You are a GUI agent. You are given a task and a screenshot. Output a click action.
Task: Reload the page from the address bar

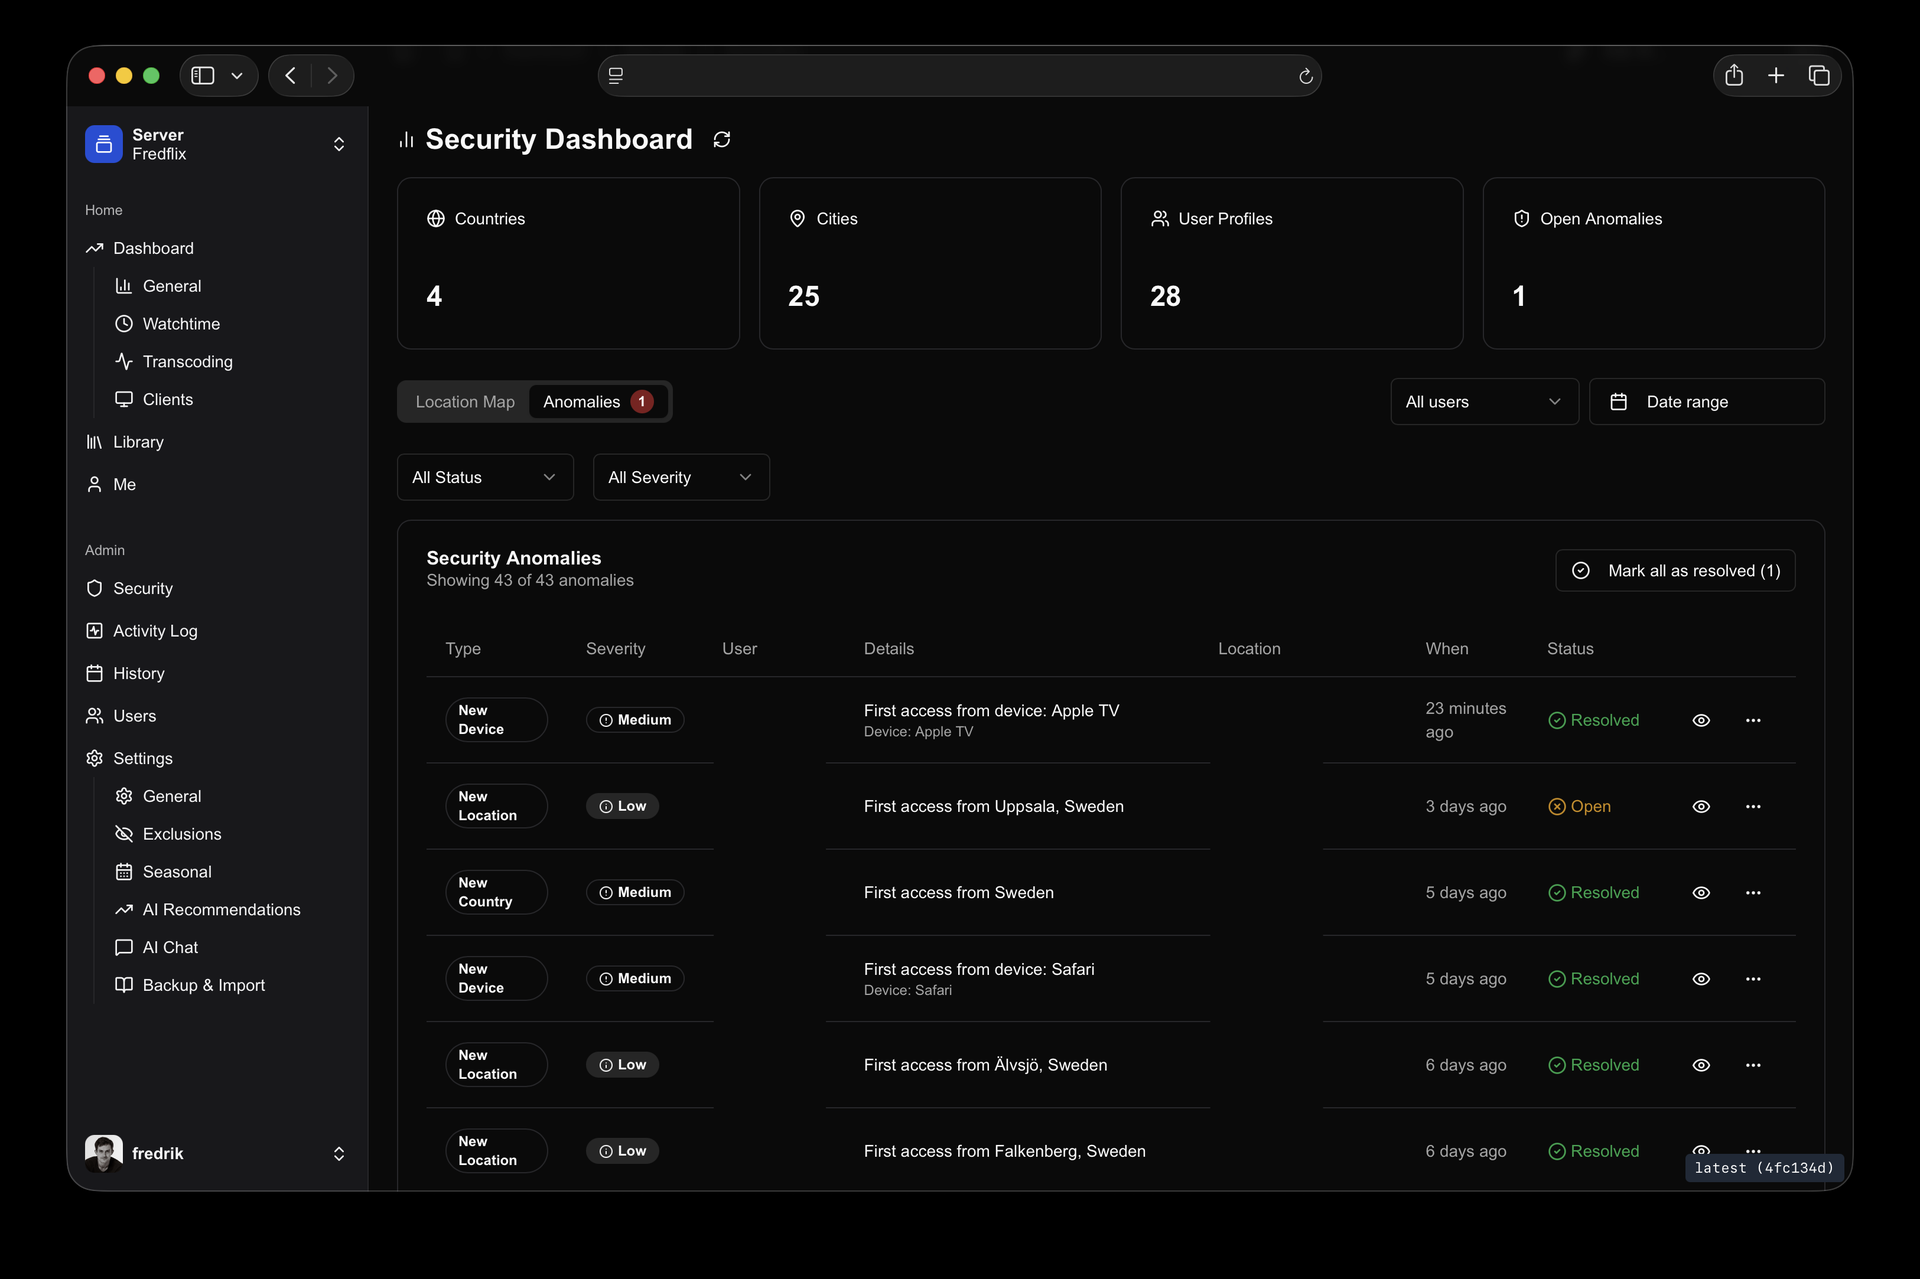pyautogui.click(x=1305, y=76)
